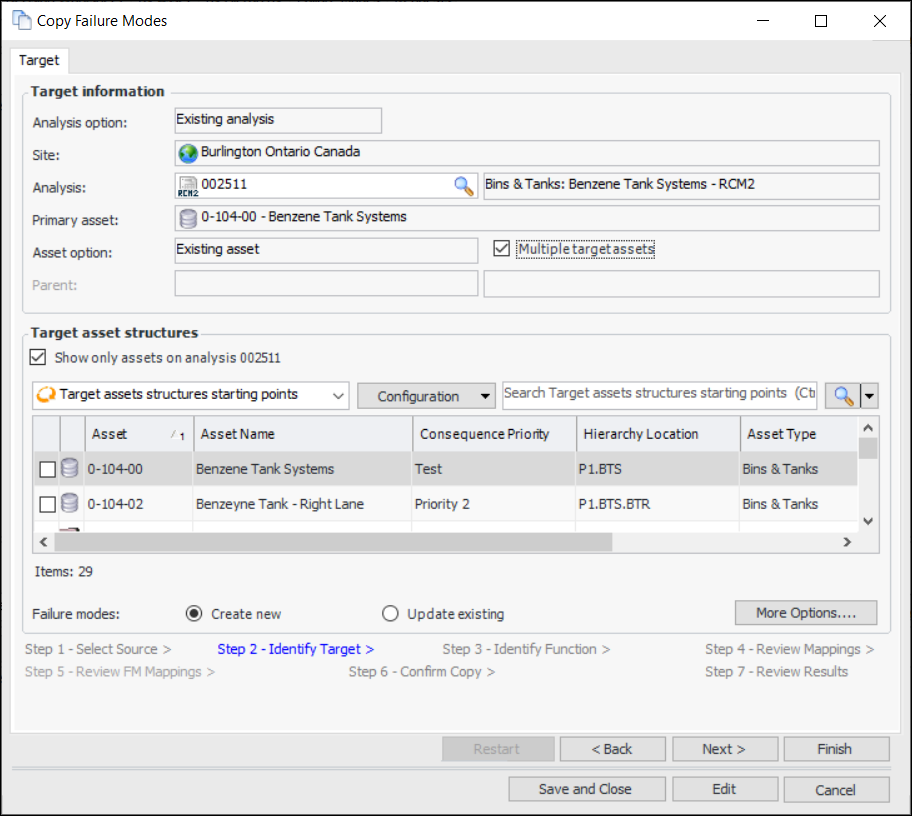Click the tank icon in the Primary asset field
The height and width of the screenshot is (816, 912).
point(188,218)
